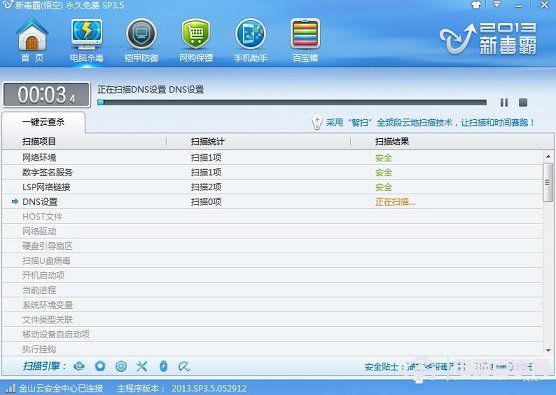Select the LSP网络链接 row
The image size is (556, 395).
click(272, 187)
